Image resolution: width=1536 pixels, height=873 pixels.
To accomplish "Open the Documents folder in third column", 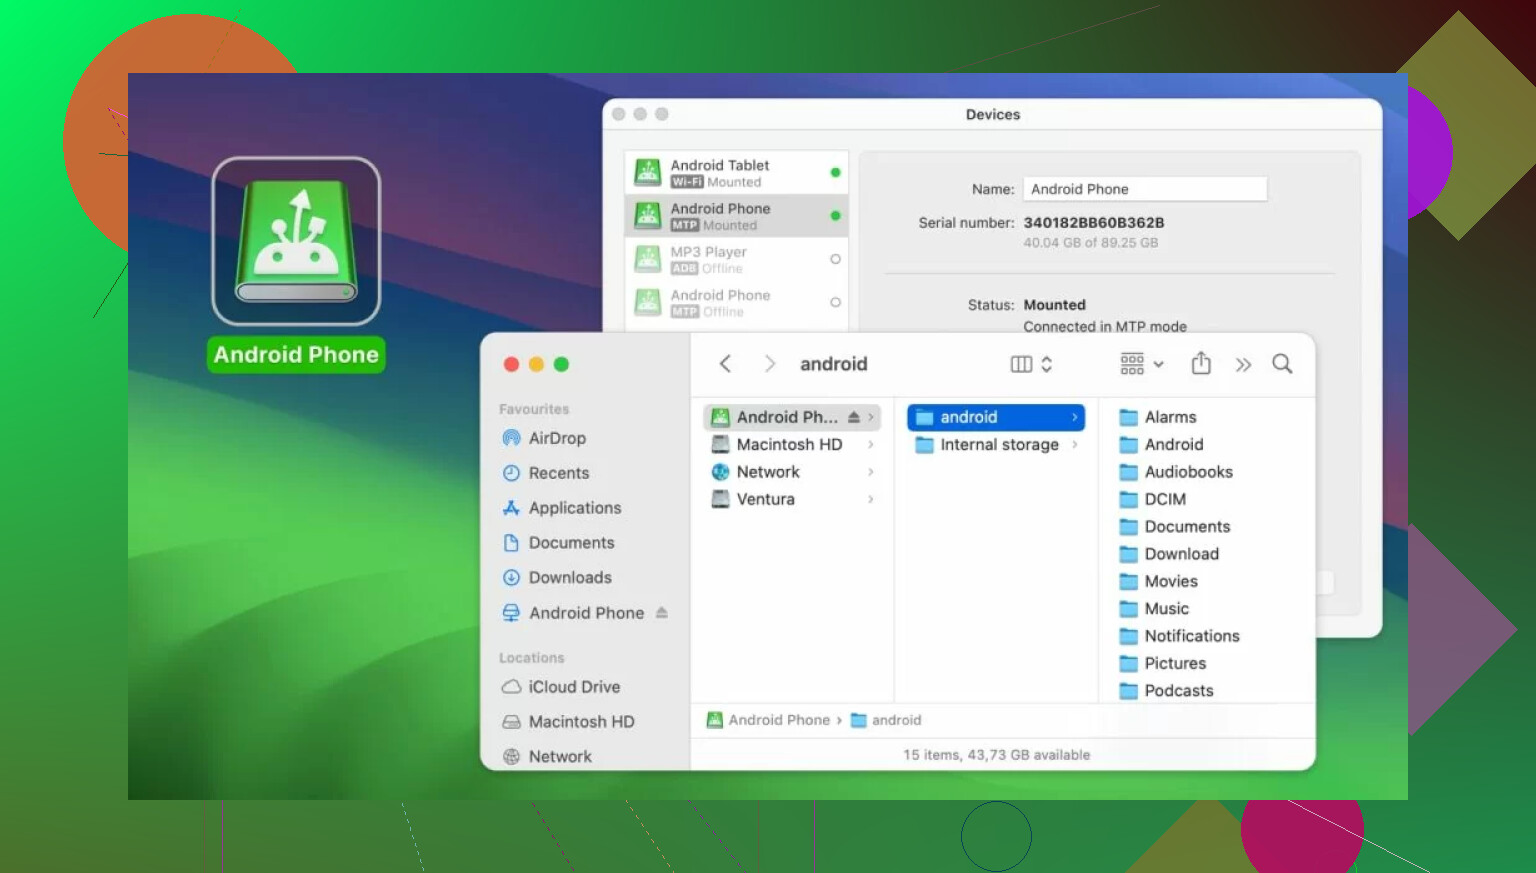I will (x=1174, y=526).
